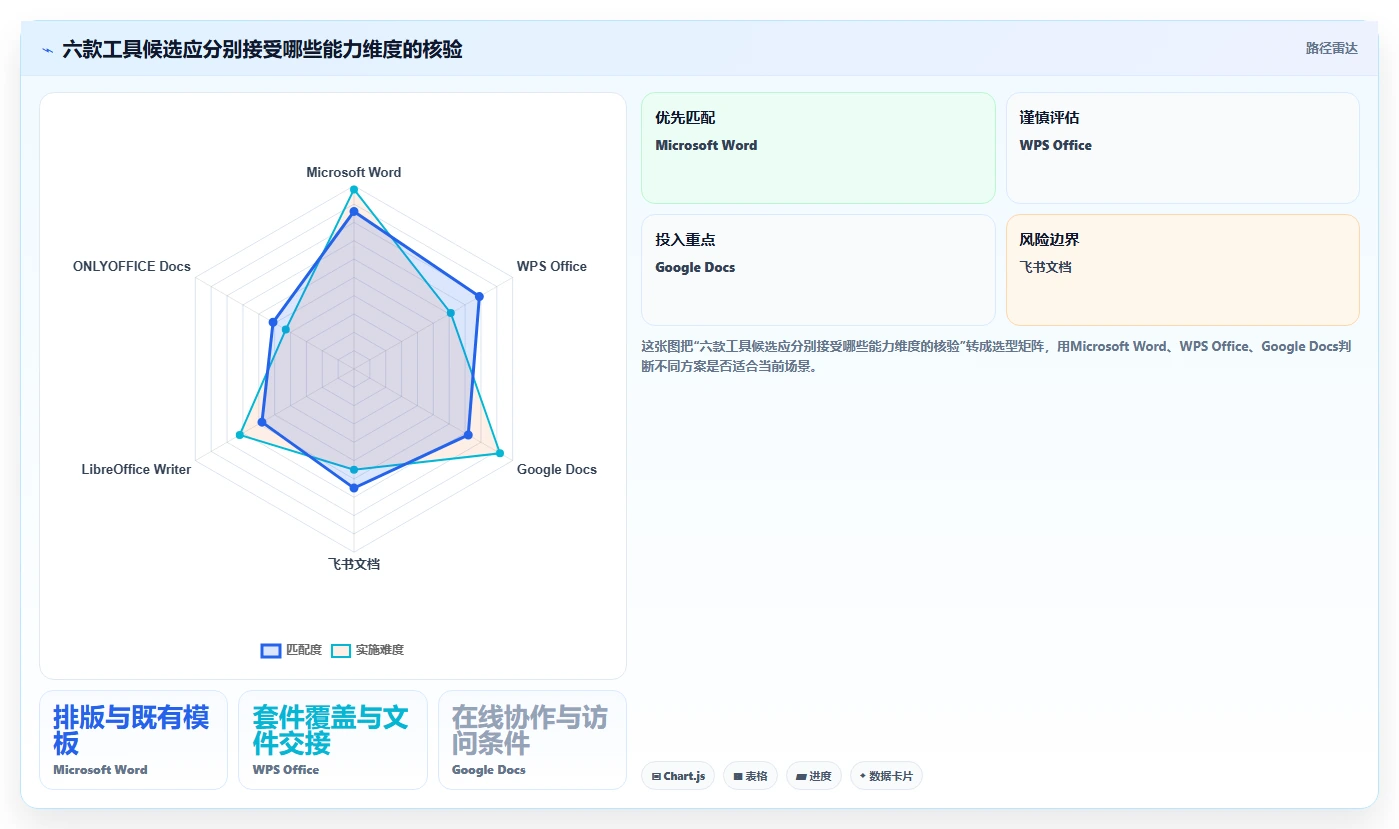This screenshot has height=829, width=1399.
Task: Select the 排版与既有模板 stat card
Action: (x=133, y=740)
